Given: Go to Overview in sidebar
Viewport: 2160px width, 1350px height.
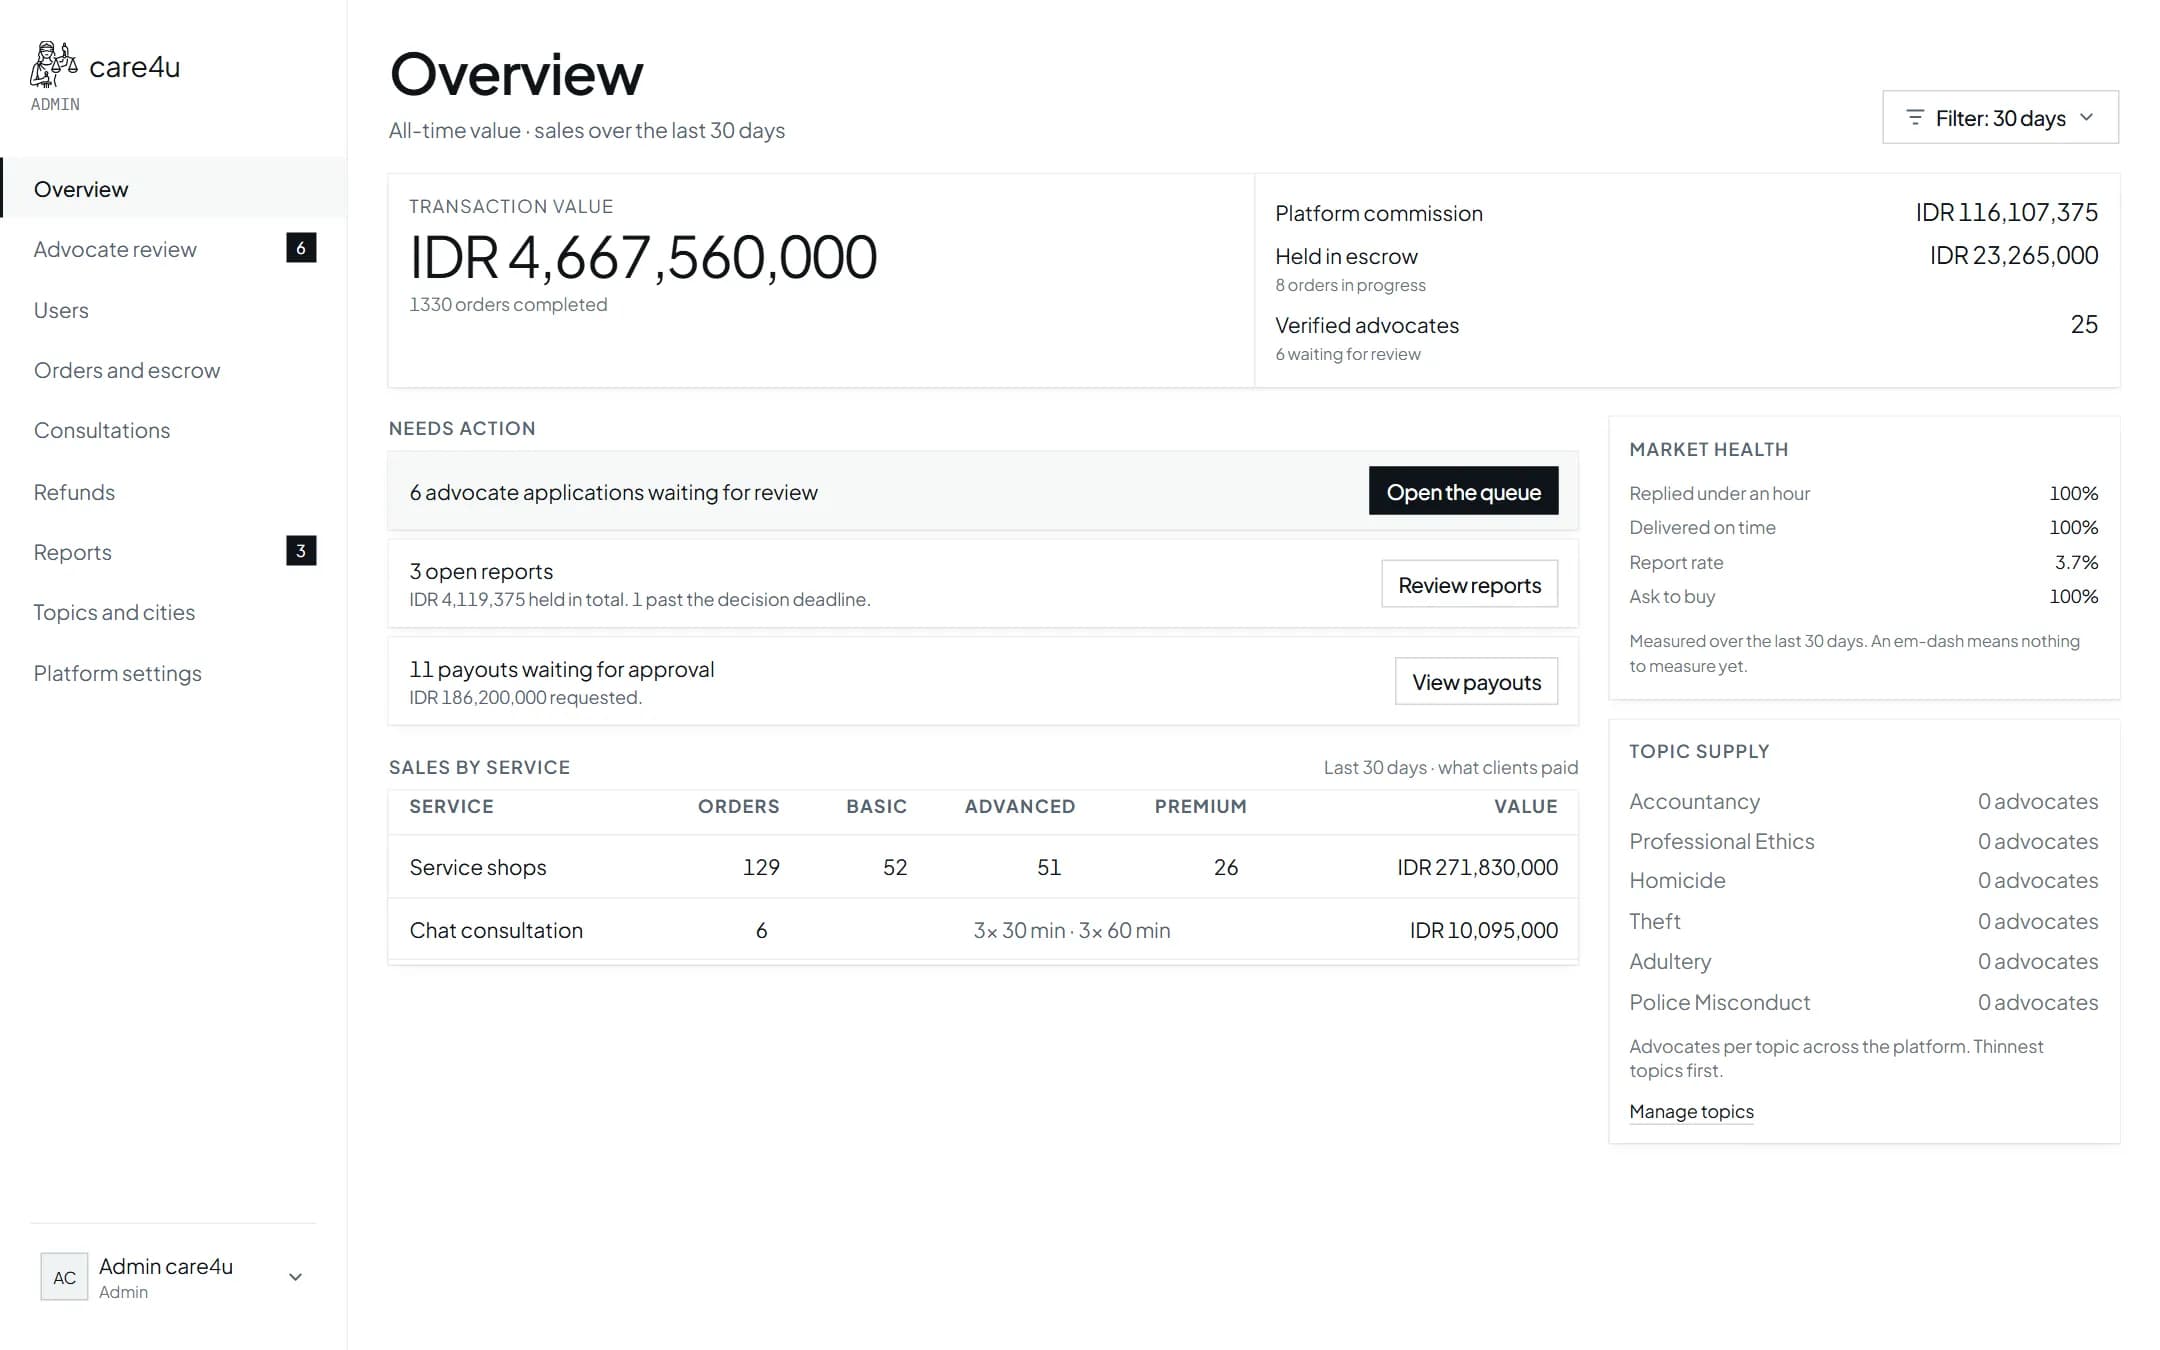Looking at the screenshot, I should [174, 189].
